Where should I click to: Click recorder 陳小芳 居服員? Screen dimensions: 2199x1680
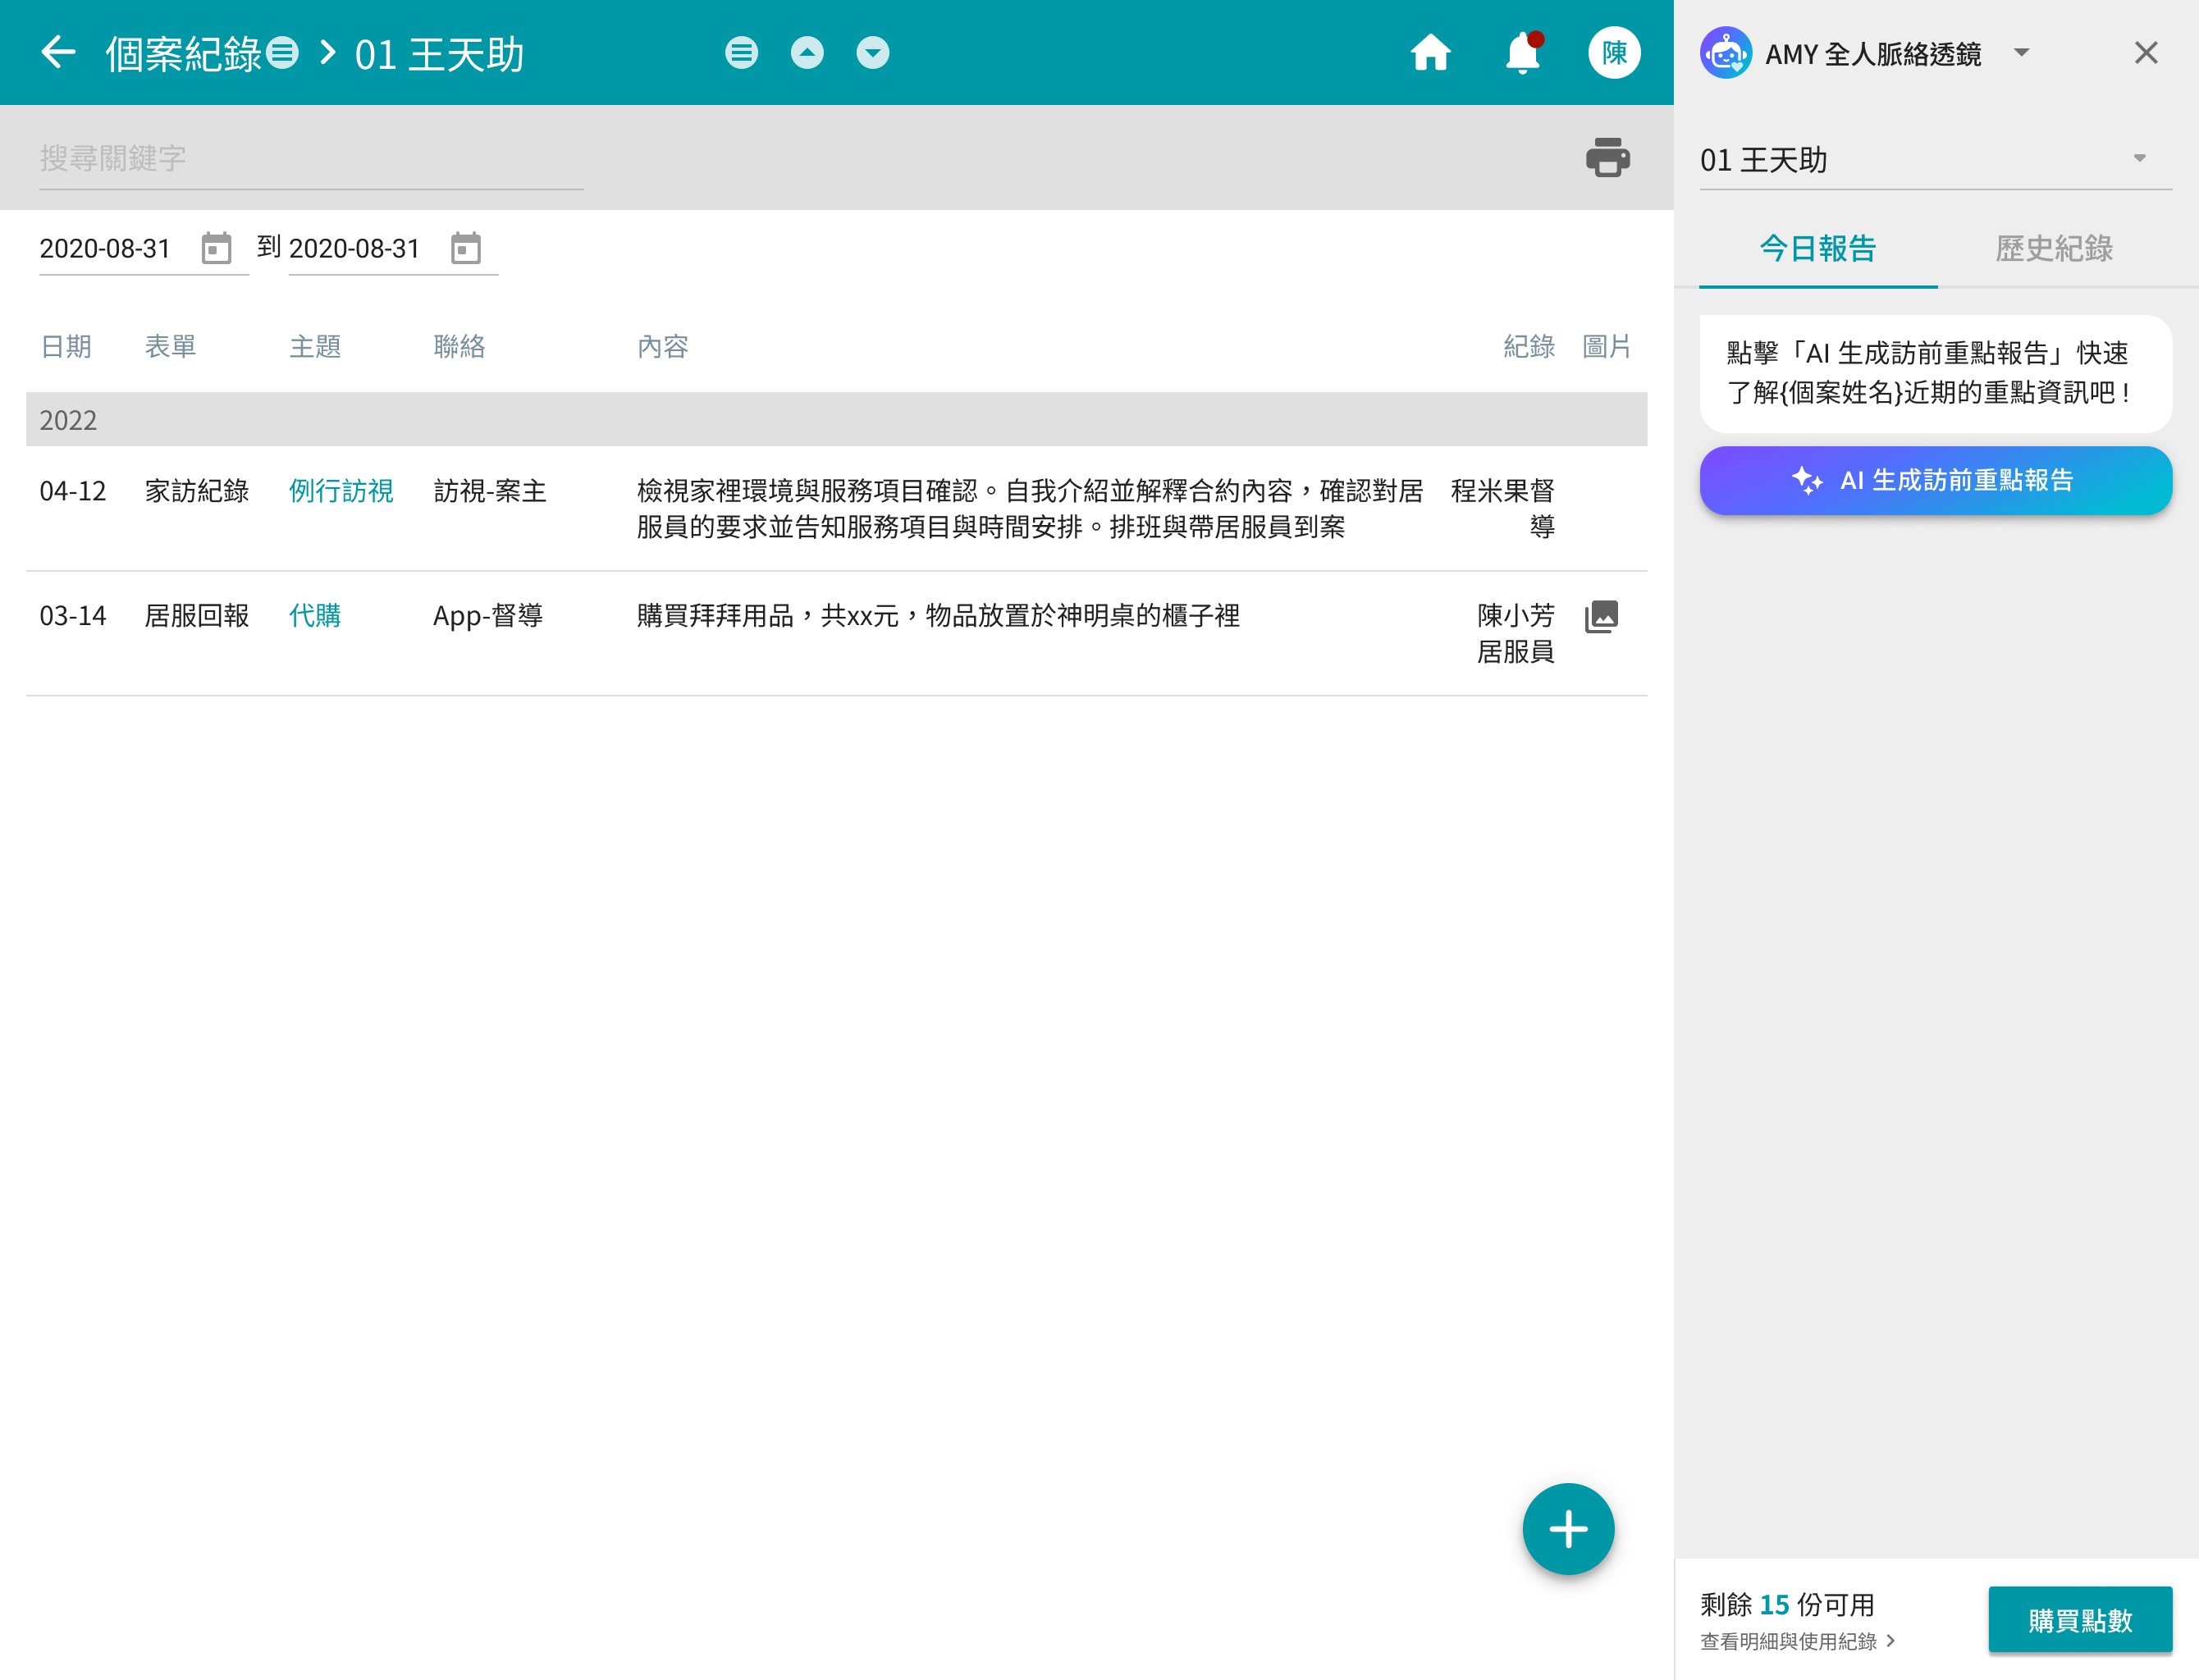point(1516,633)
